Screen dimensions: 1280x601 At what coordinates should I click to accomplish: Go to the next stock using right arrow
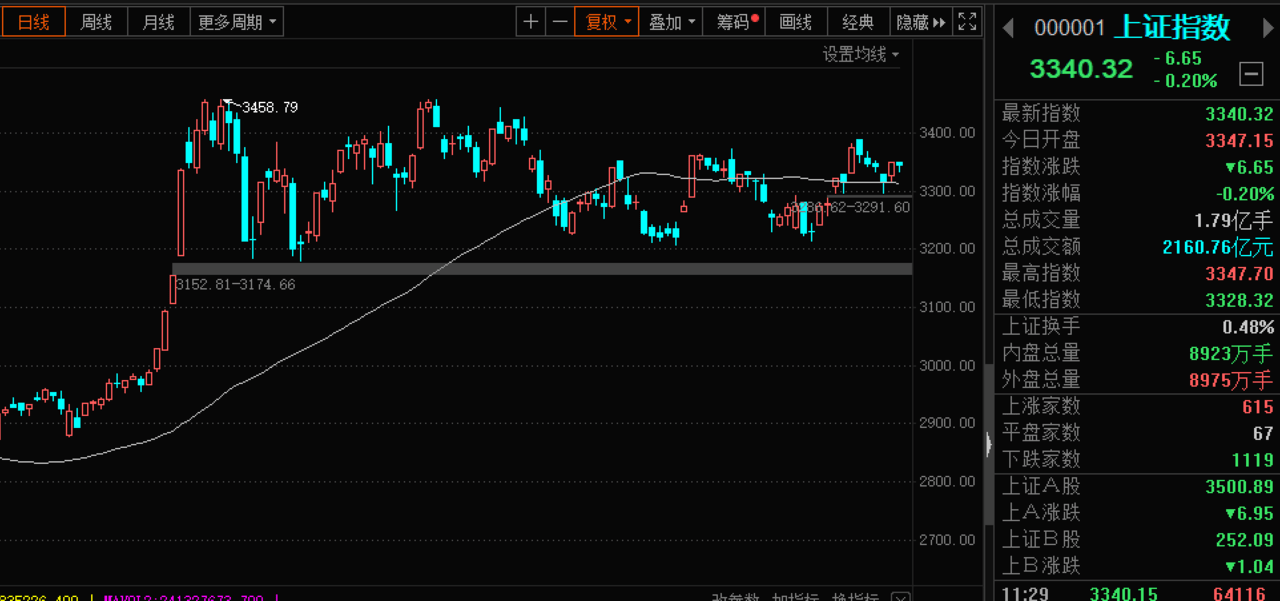1270,27
